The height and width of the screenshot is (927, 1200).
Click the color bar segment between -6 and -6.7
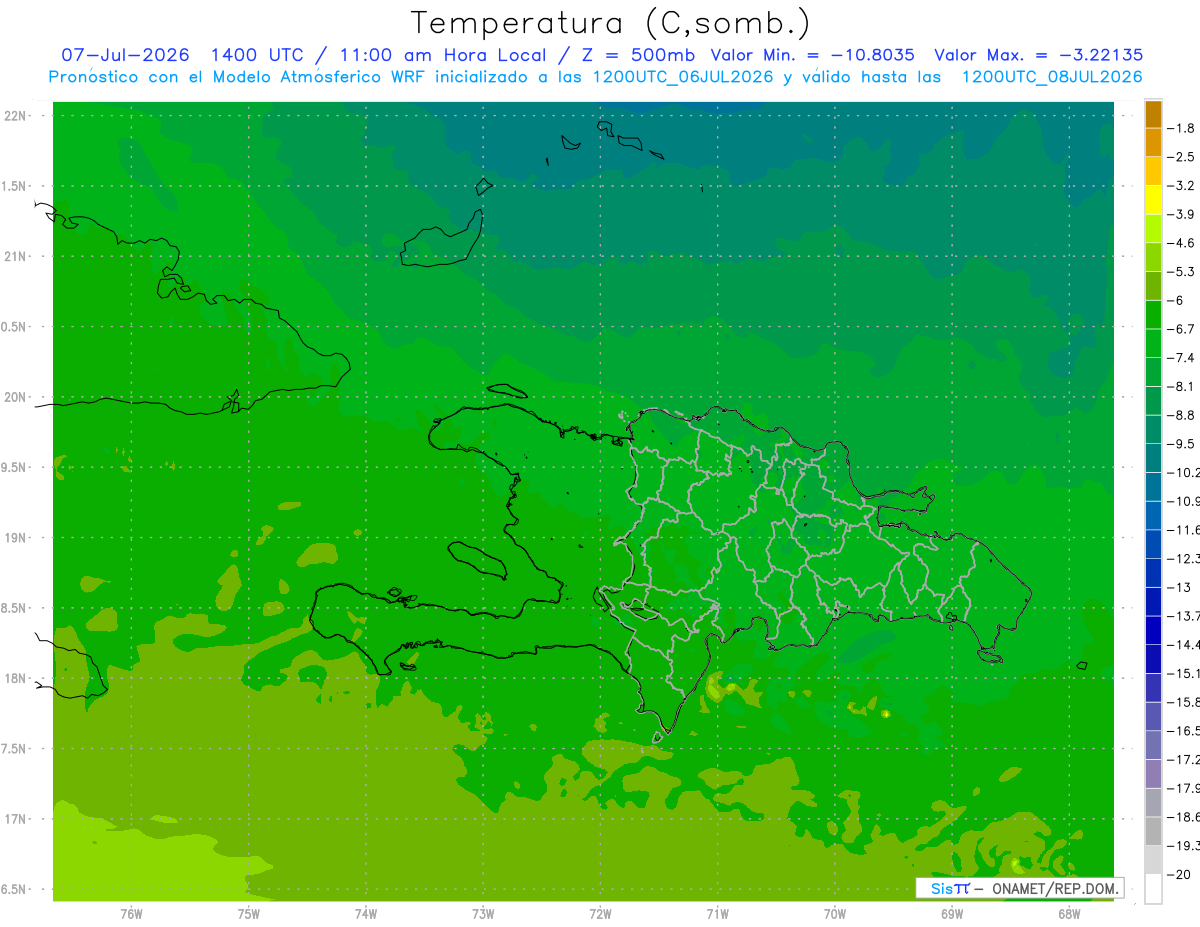[1153, 314]
